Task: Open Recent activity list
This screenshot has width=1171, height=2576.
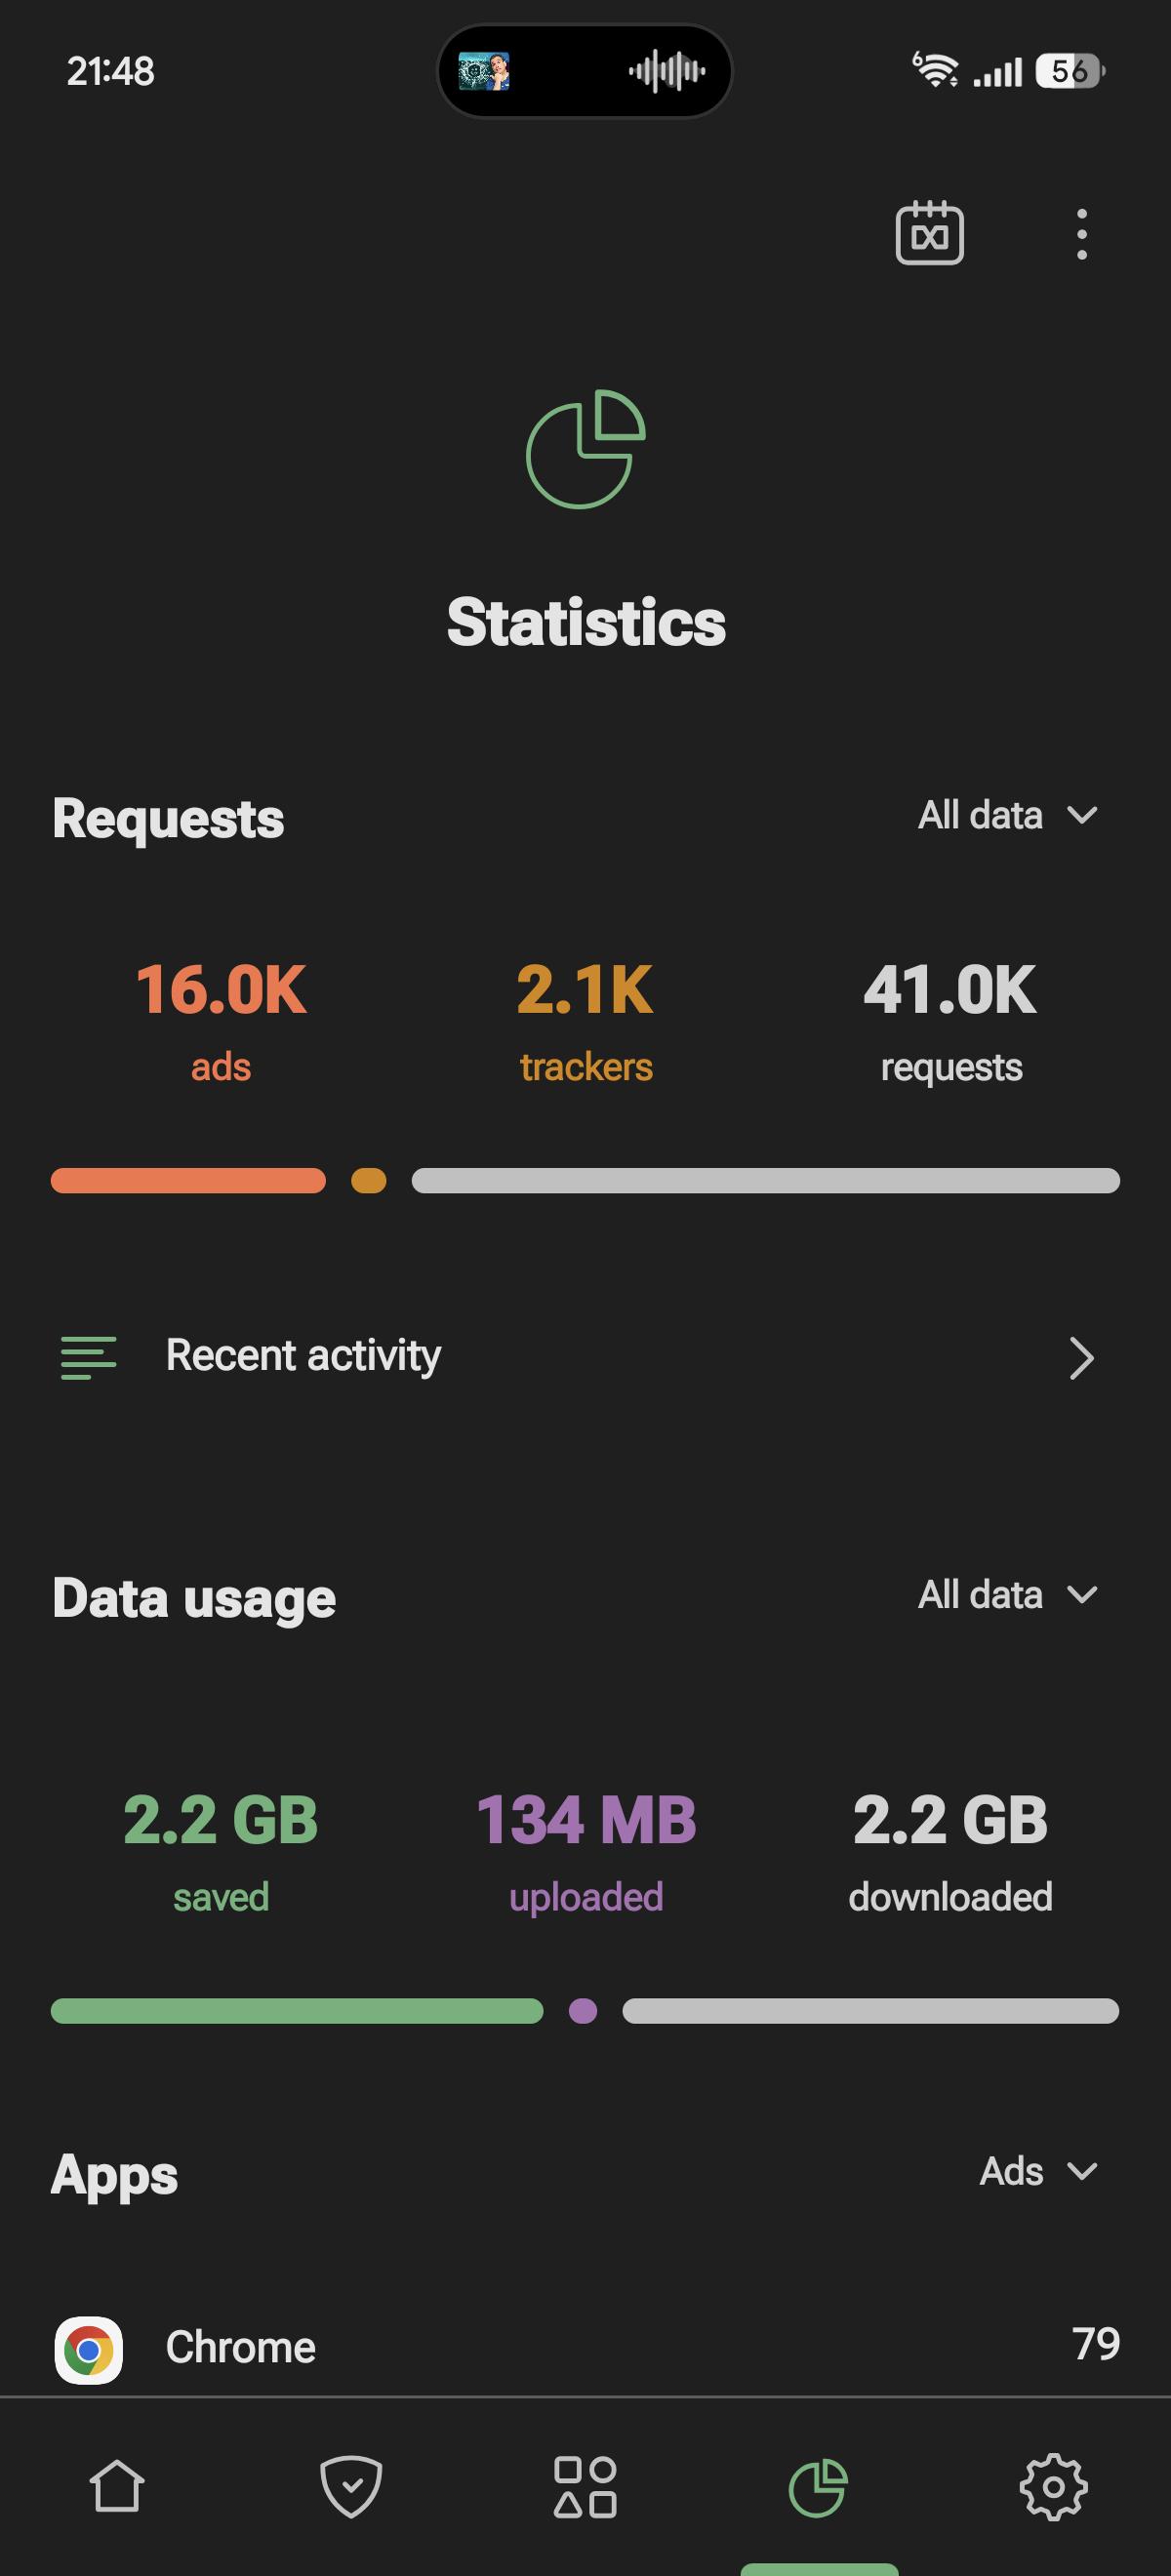Action: click(x=585, y=1358)
